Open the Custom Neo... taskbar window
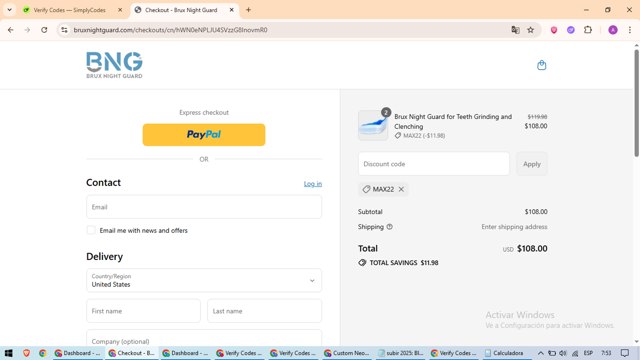This screenshot has height=360, width=640. [x=347, y=353]
